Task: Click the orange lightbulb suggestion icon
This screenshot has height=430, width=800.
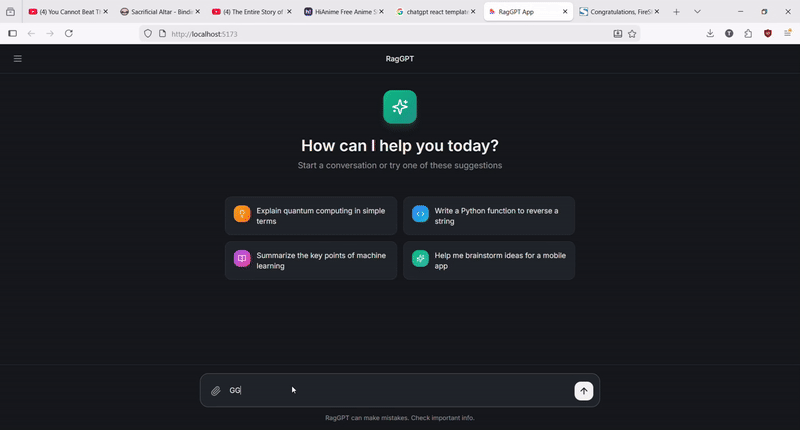Action: [242, 214]
